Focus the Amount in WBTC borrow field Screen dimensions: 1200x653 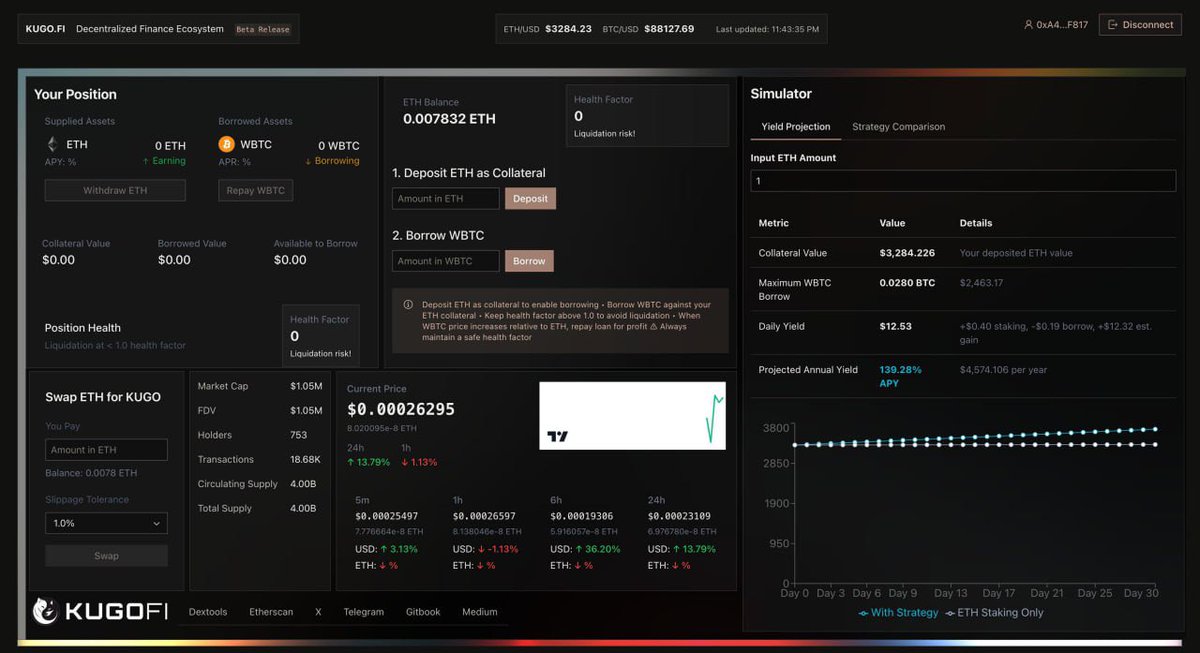pos(446,261)
